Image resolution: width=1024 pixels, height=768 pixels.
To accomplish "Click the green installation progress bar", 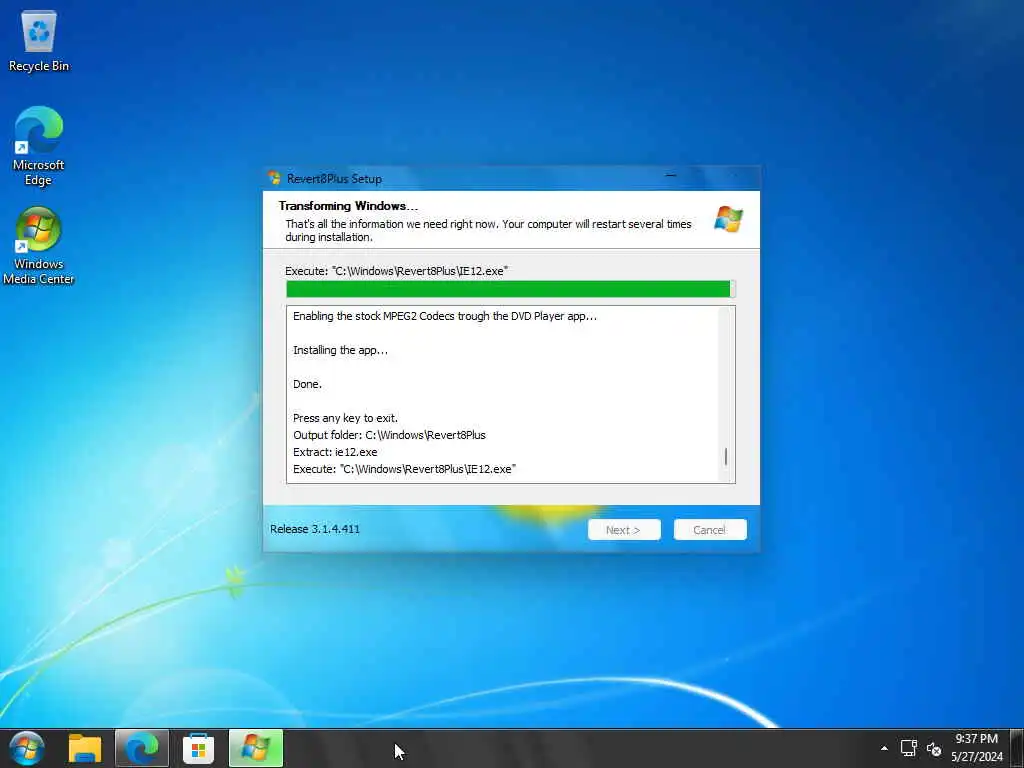I will point(510,289).
